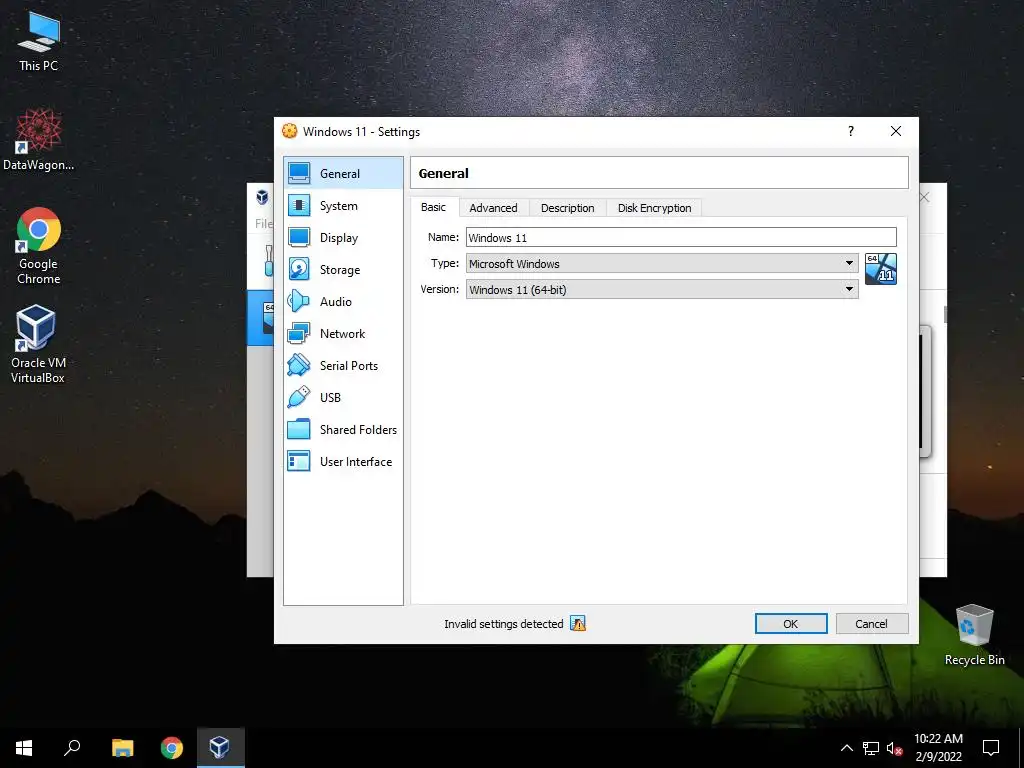Open Oracle VM VirtualBox desktop shortcut
Image resolution: width=1024 pixels, height=768 pixels.
tap(38, 344)
